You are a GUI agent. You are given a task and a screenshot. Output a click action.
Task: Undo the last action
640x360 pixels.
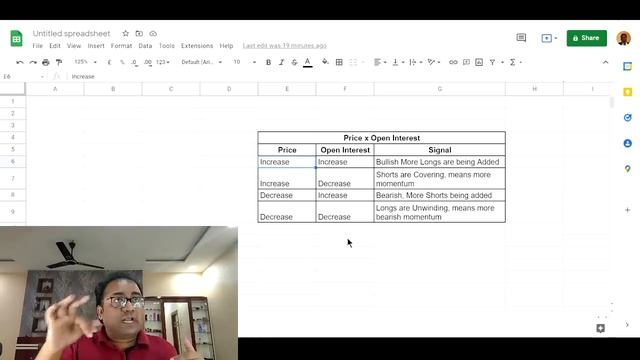tap(20, 62)
